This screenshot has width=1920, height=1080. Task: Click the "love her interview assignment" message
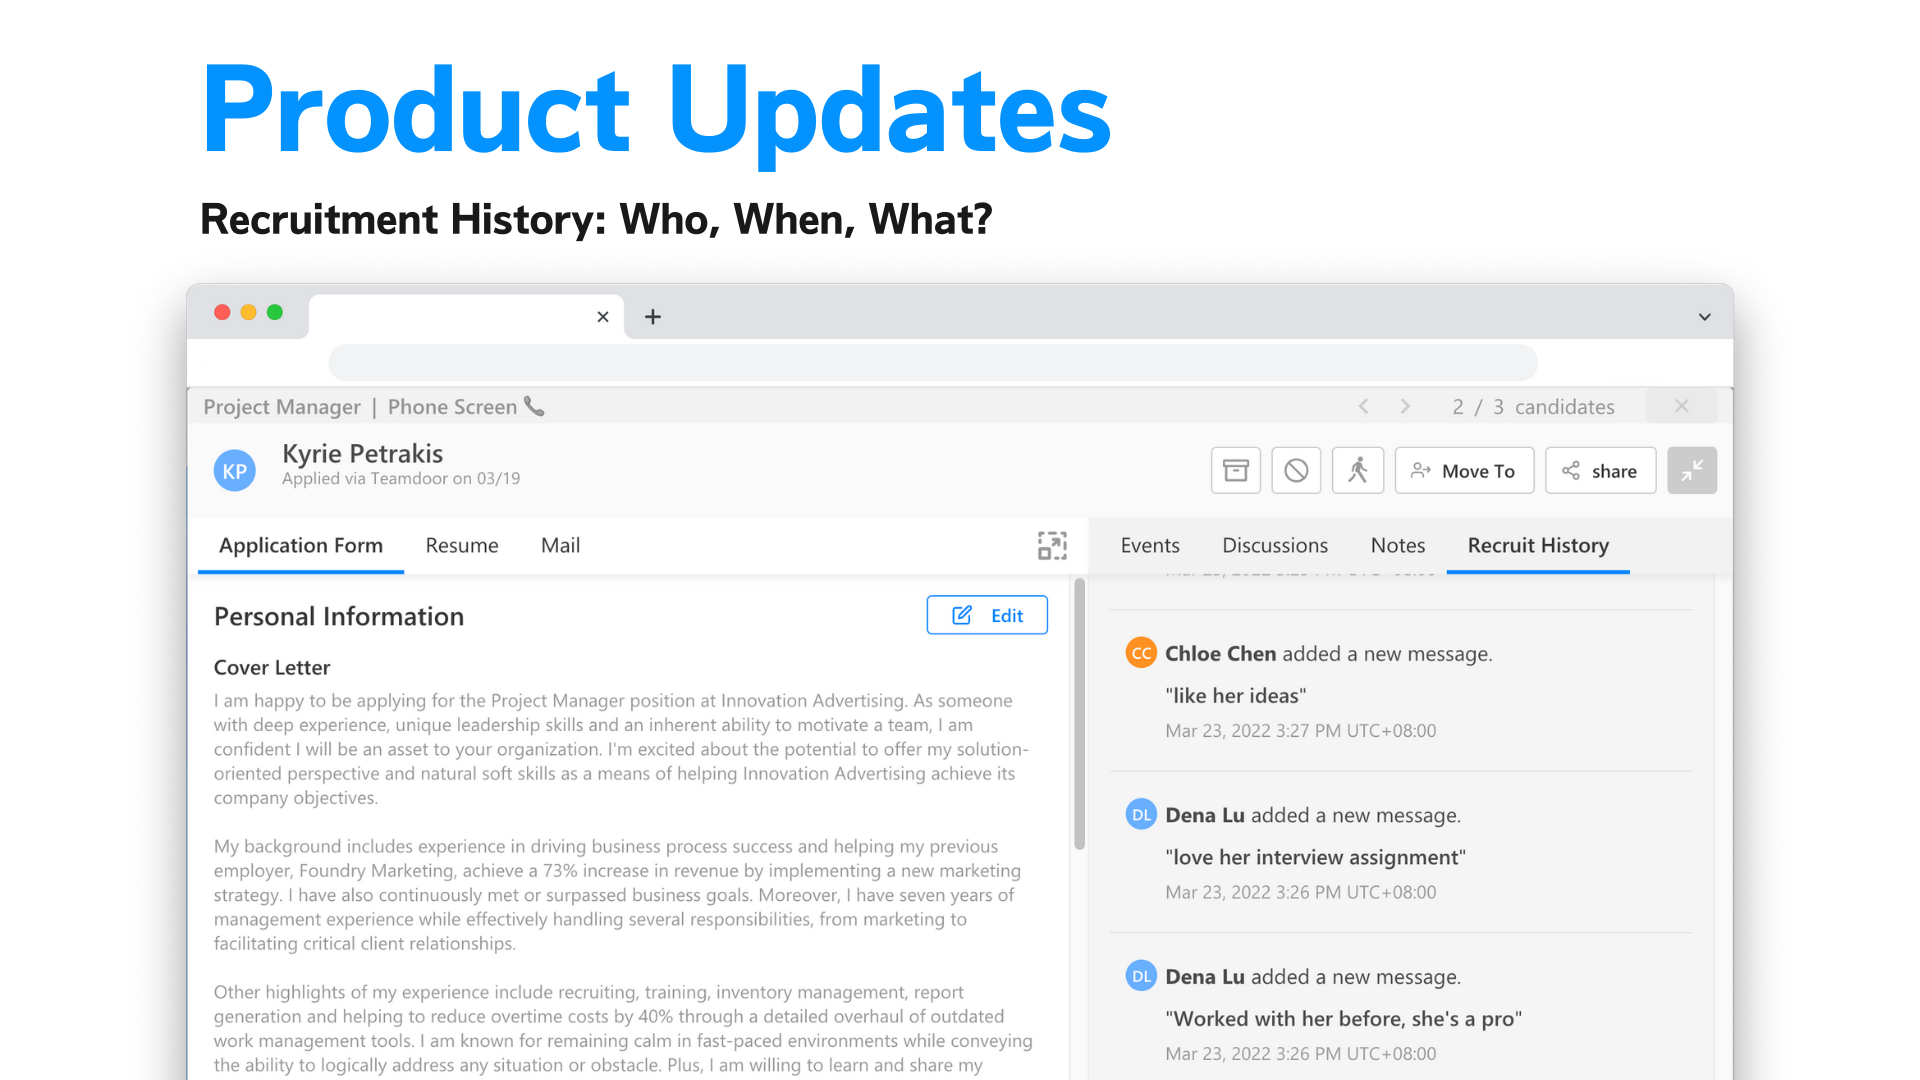(x=1315, y=857)
